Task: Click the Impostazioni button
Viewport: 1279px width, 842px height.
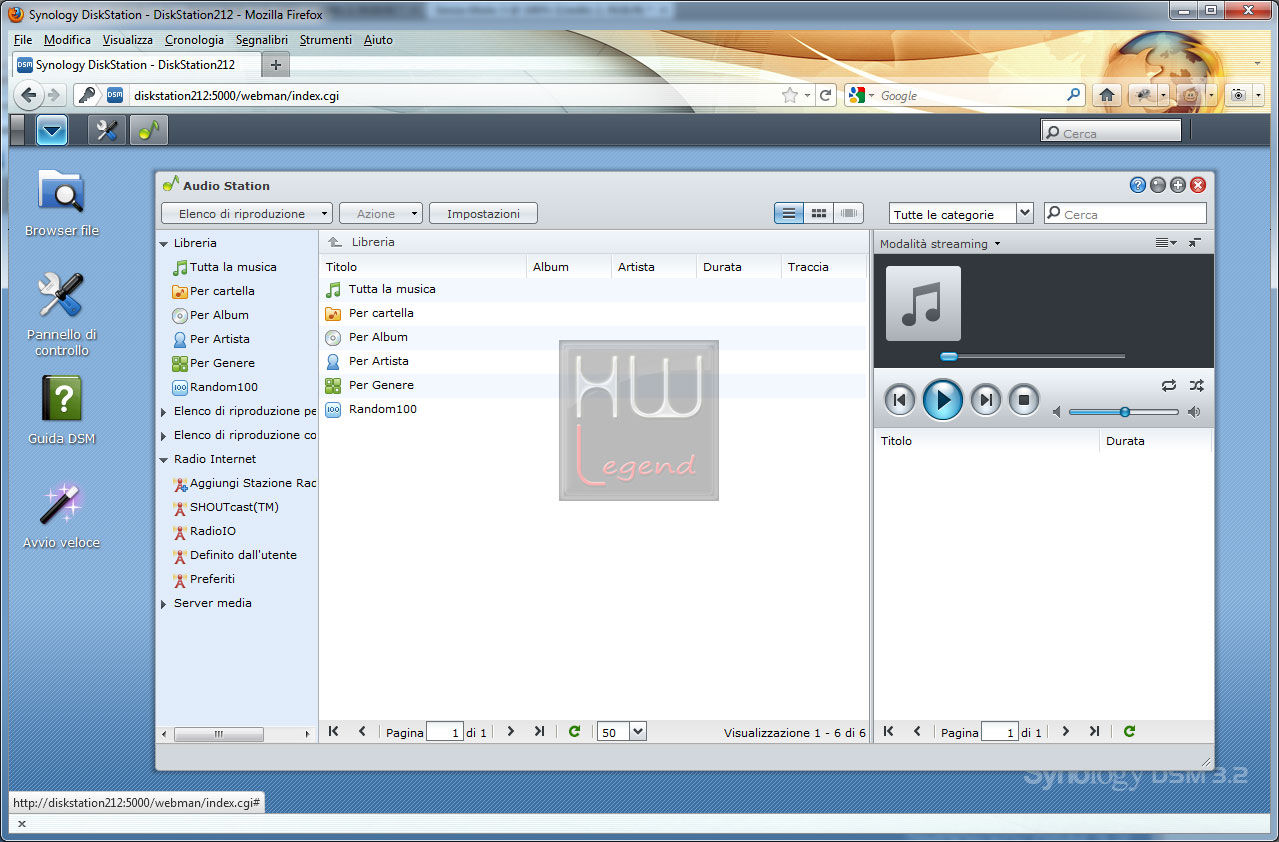Action: pos(483,213)
